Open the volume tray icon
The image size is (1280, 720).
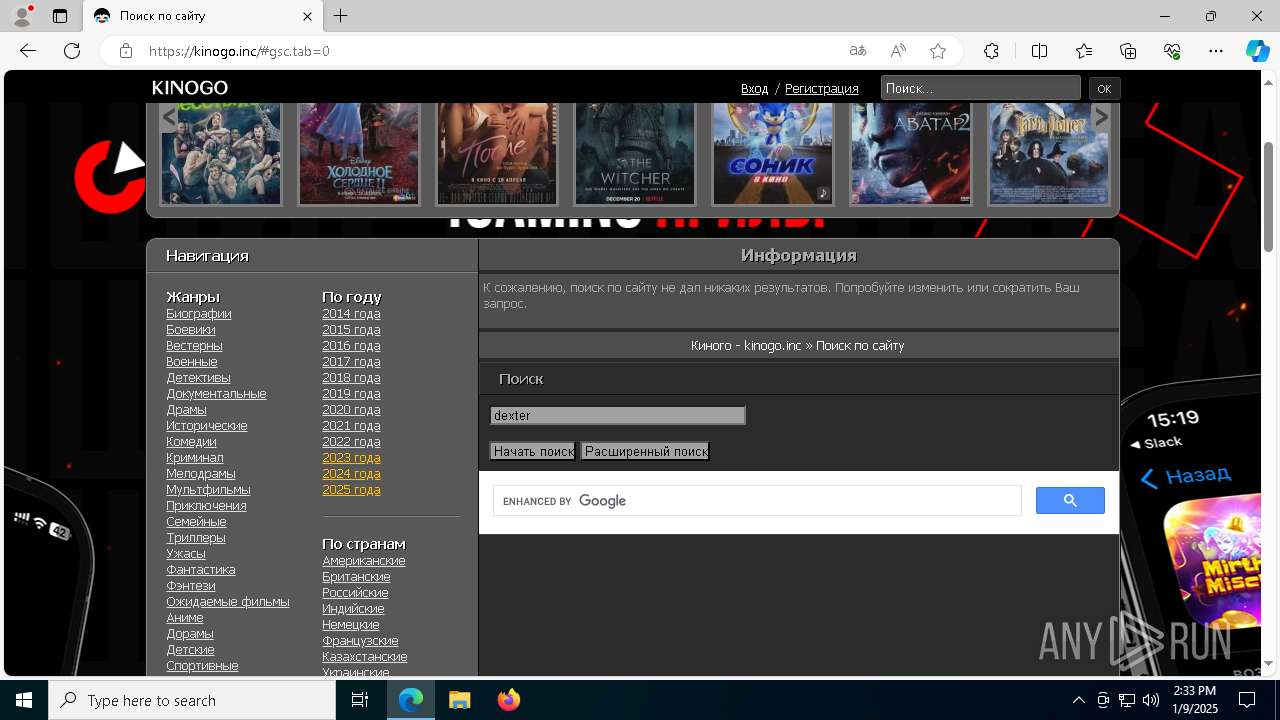(1151, 700)
